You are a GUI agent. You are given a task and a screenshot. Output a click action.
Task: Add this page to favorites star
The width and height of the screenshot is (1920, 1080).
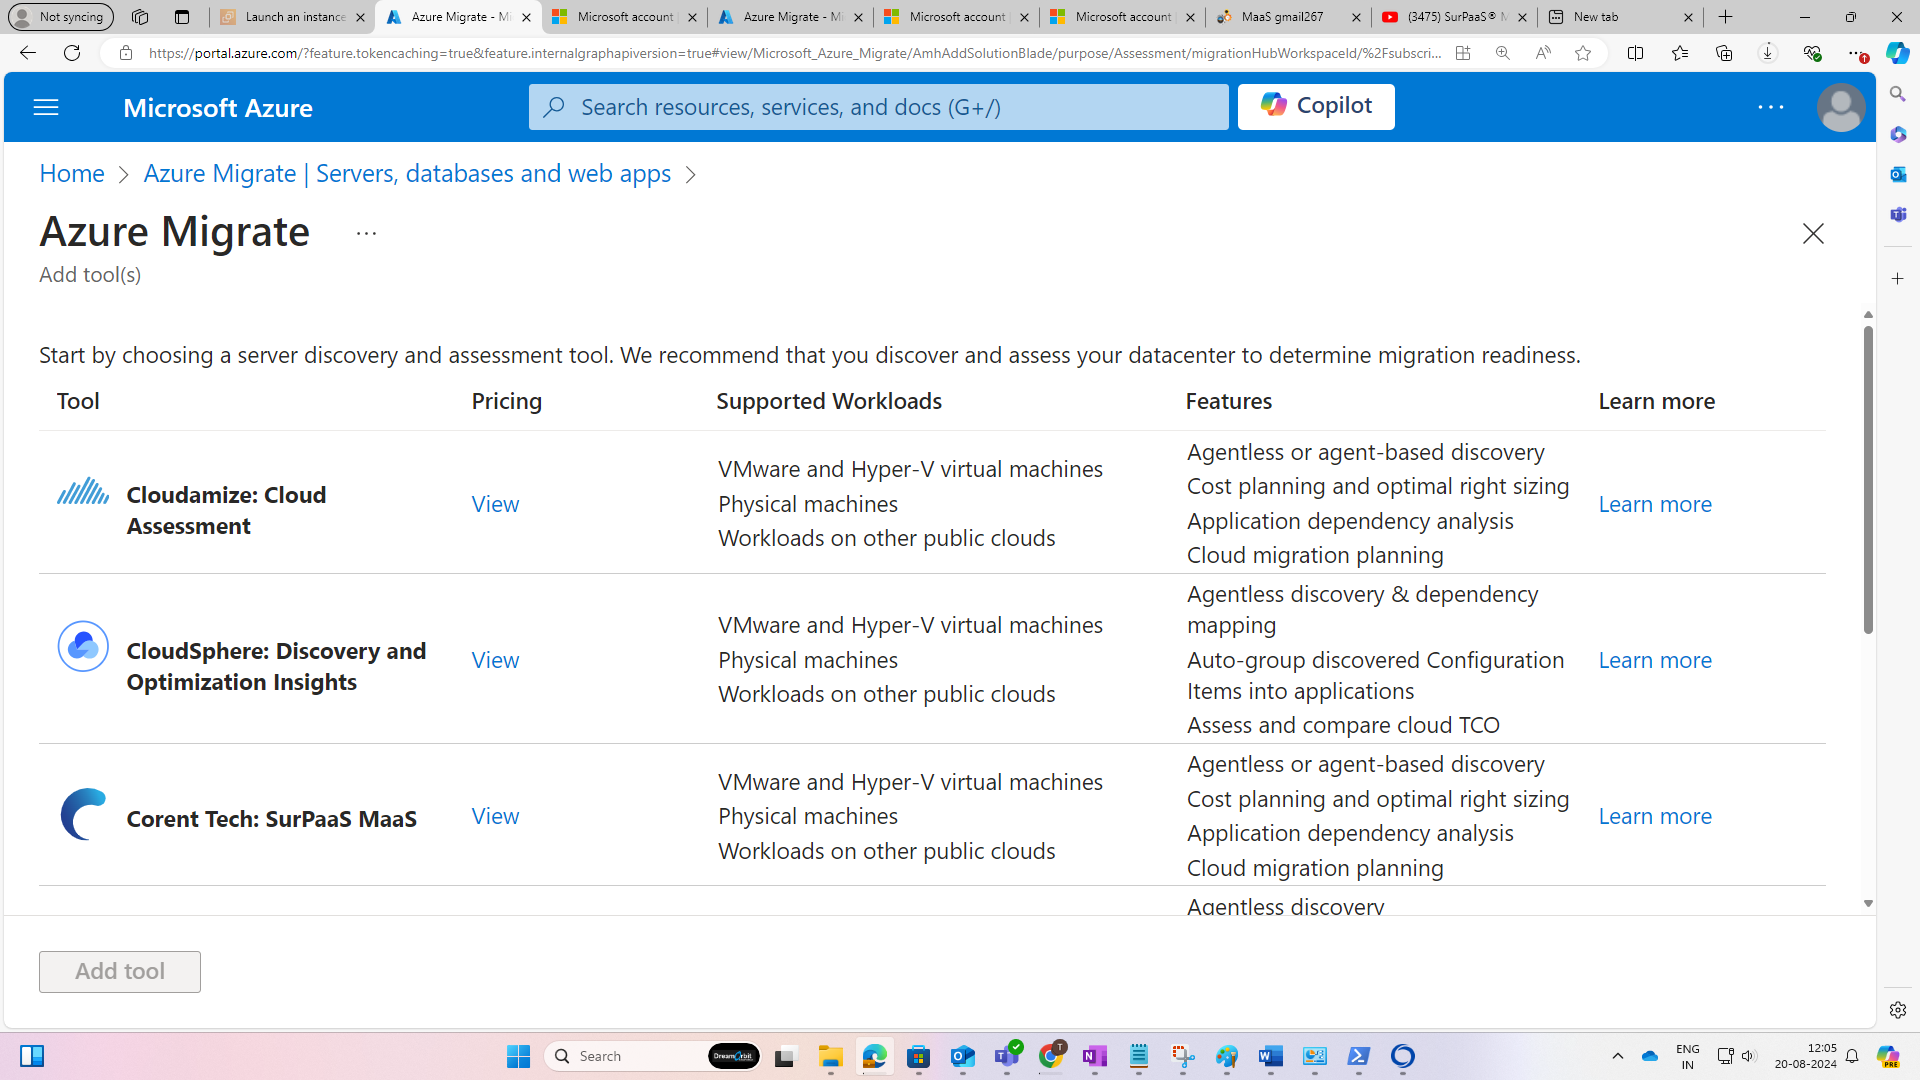(1582, 53)
